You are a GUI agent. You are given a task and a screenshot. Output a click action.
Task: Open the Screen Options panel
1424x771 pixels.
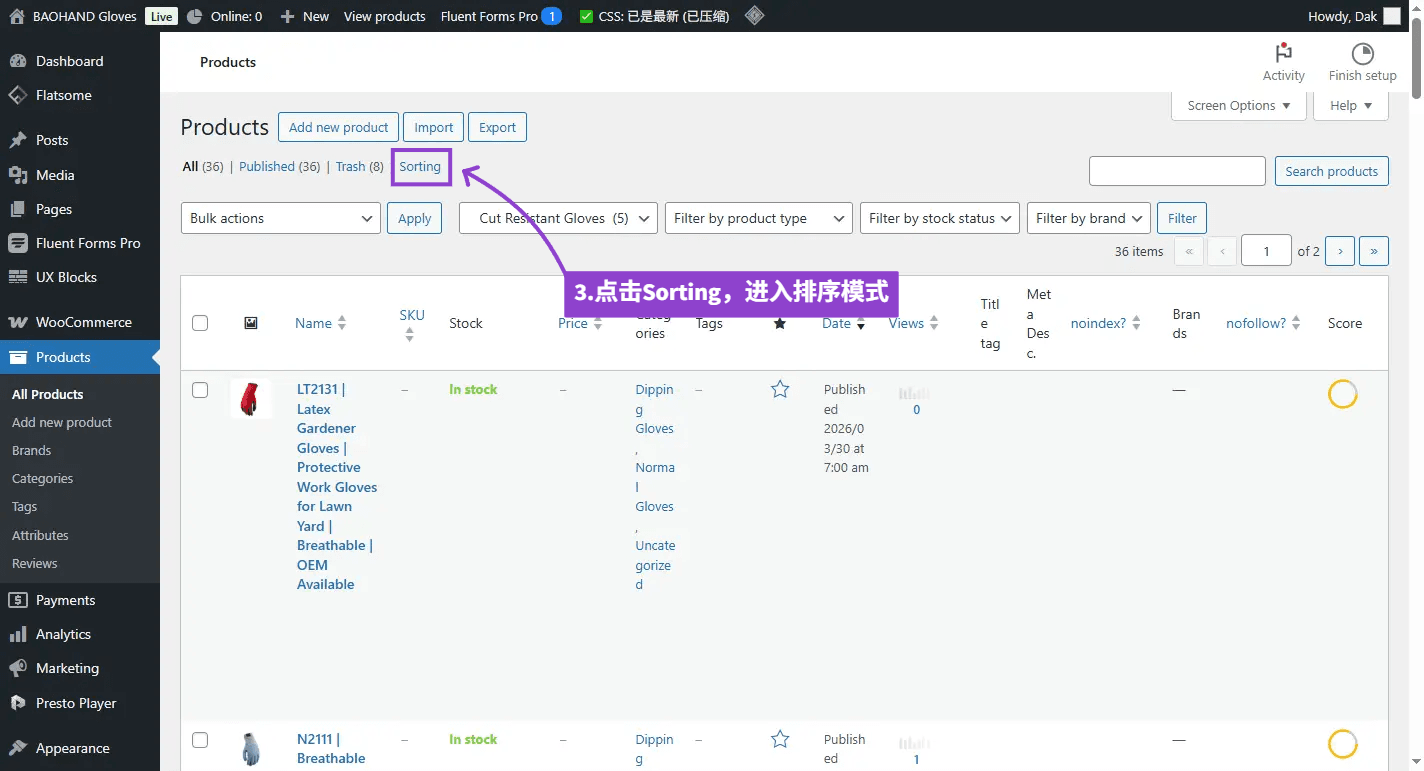click(x=1238, y=105)
